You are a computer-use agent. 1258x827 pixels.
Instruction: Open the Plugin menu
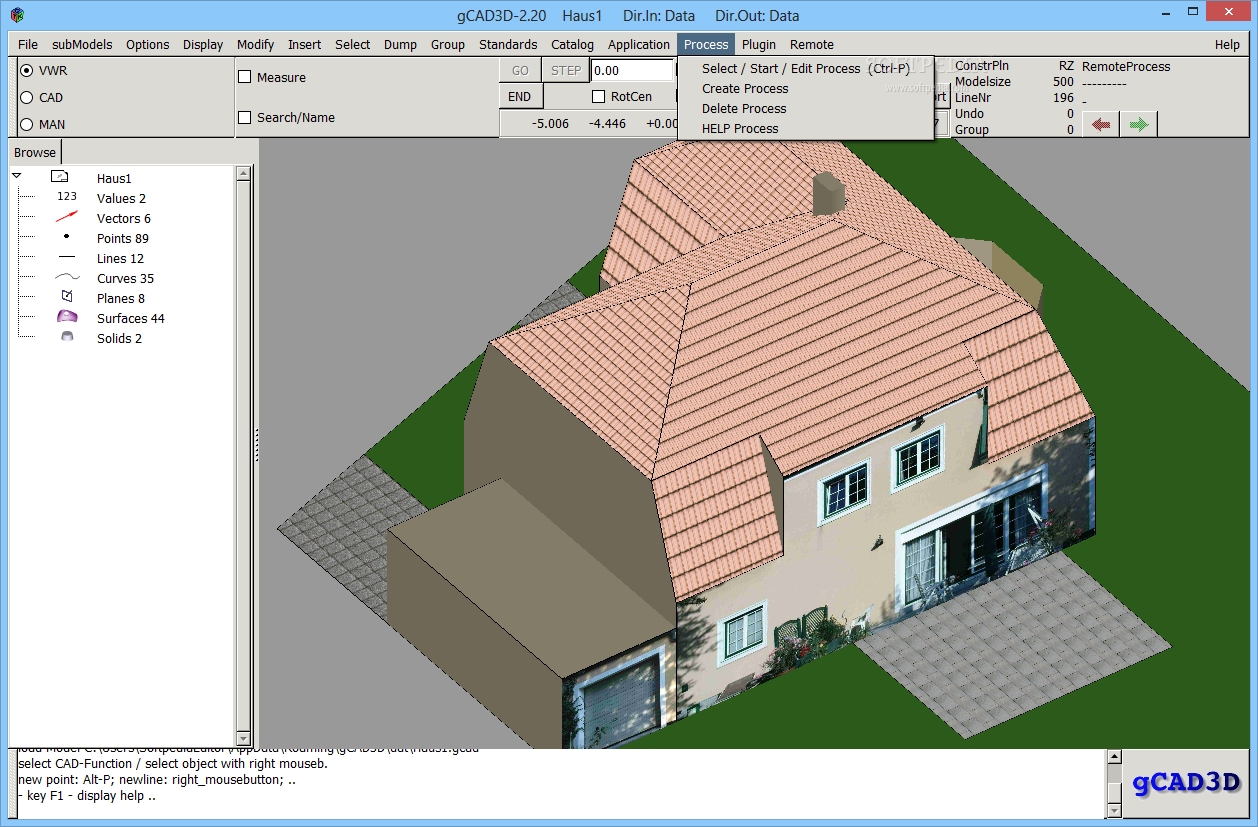pyautogui.click(x=759, y=44)
